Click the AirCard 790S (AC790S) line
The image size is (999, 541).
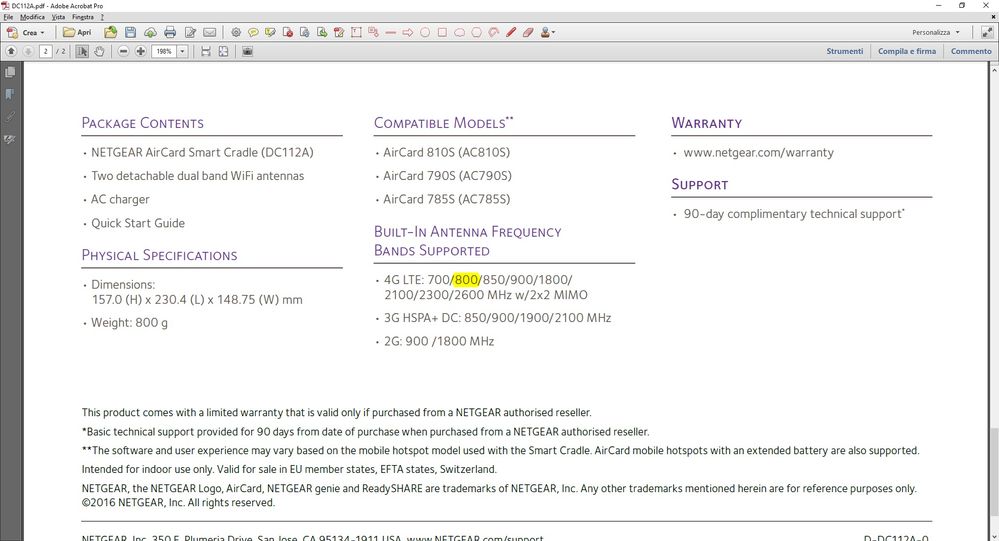[x=447, y=176]
